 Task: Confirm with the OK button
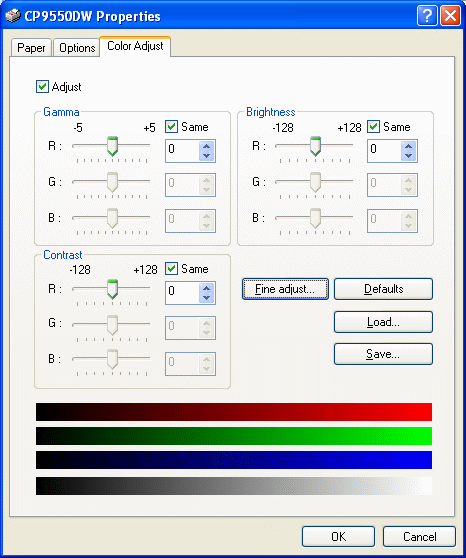click(x=338, y=537)
